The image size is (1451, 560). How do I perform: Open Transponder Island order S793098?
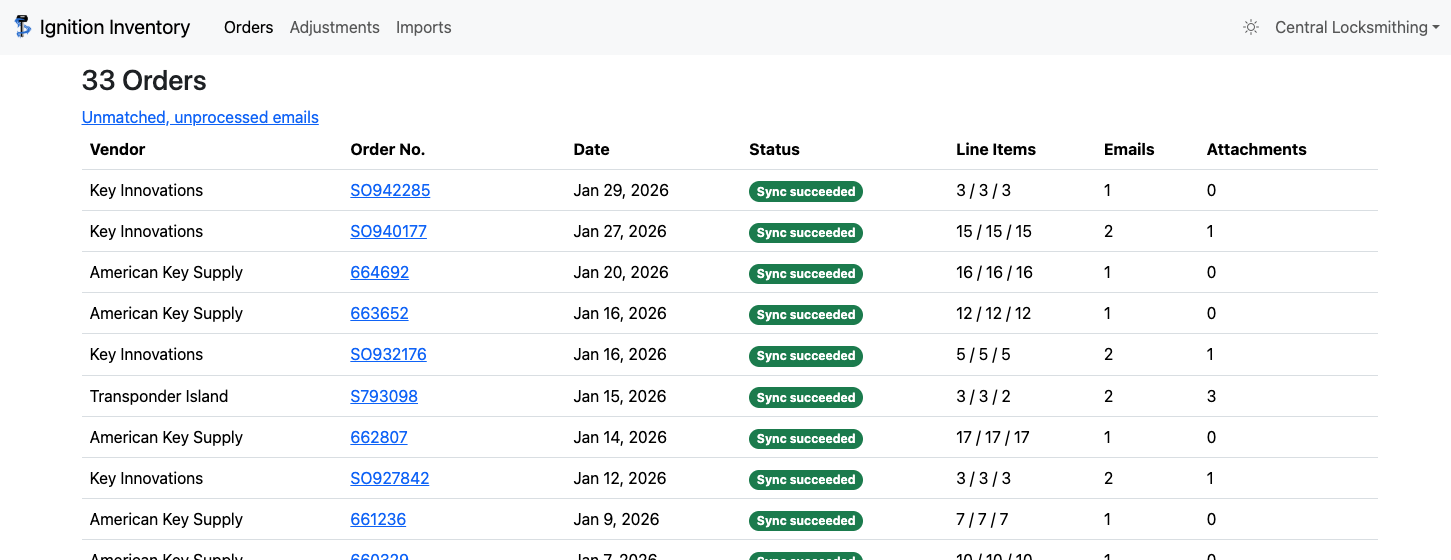(x=383, y=396)
